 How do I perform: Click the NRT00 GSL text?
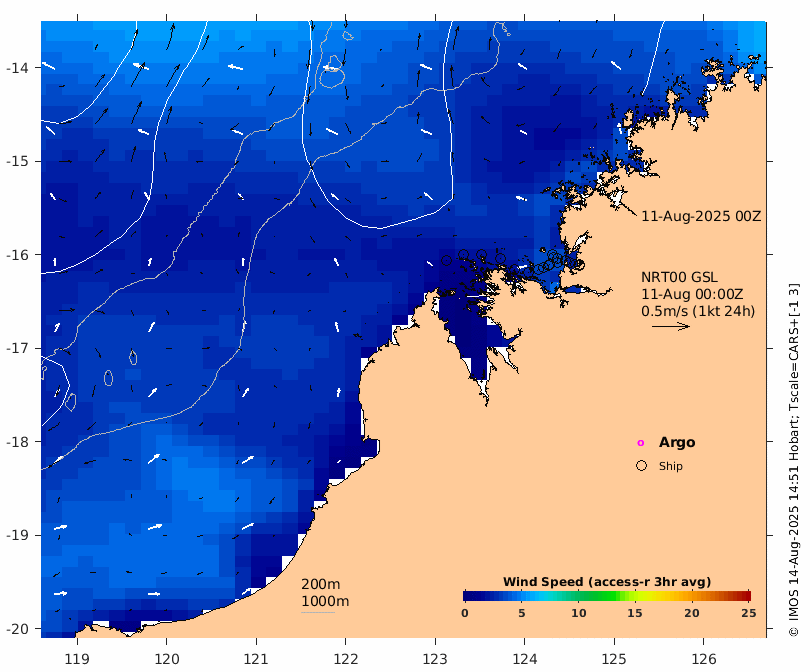click(679, 277)
